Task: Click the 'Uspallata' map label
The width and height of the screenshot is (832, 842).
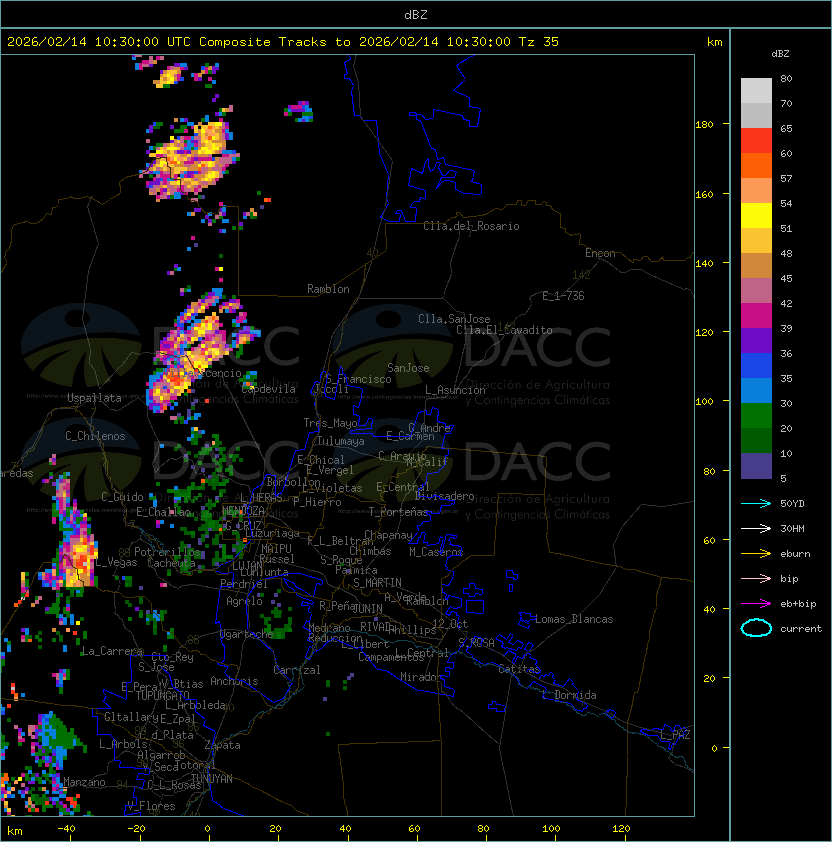Action: click(x=94, y=398)
